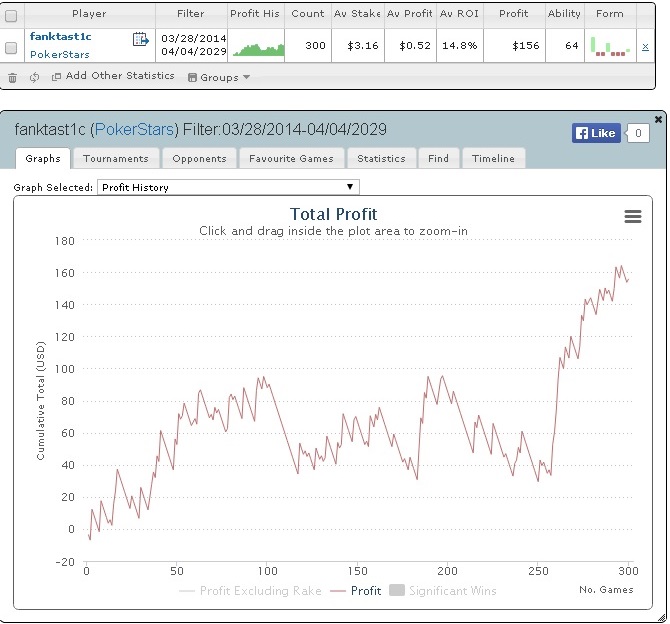Open the Graph Selected dropdown
Image resolution: width=670 pixels, height=624 pixels.
228,187
